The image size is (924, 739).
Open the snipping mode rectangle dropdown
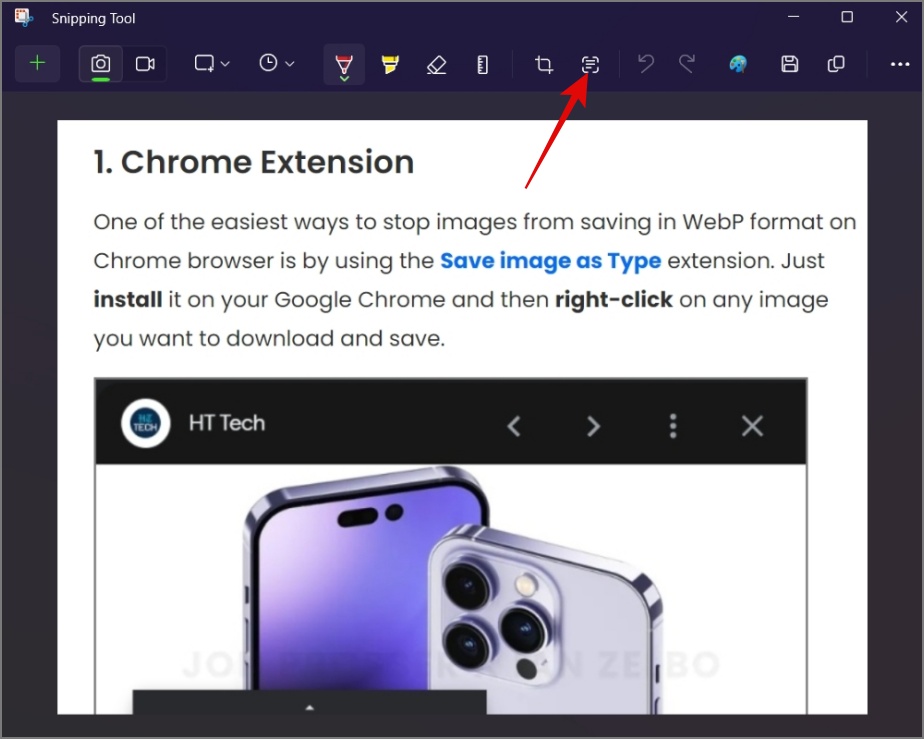tap(212, 63)
